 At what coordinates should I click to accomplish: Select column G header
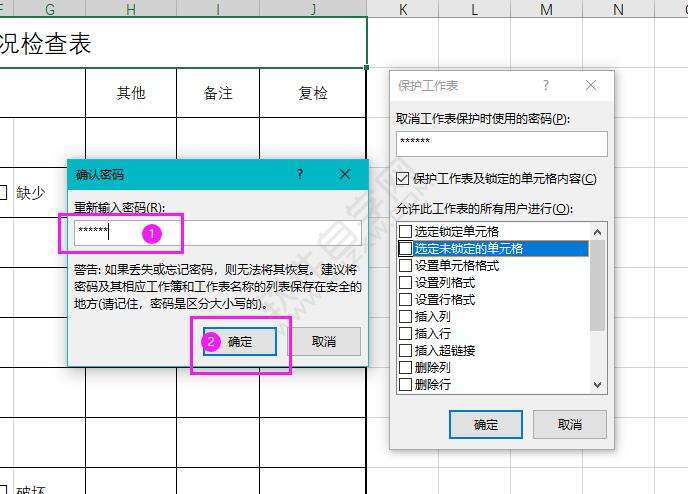click(50, 9)
